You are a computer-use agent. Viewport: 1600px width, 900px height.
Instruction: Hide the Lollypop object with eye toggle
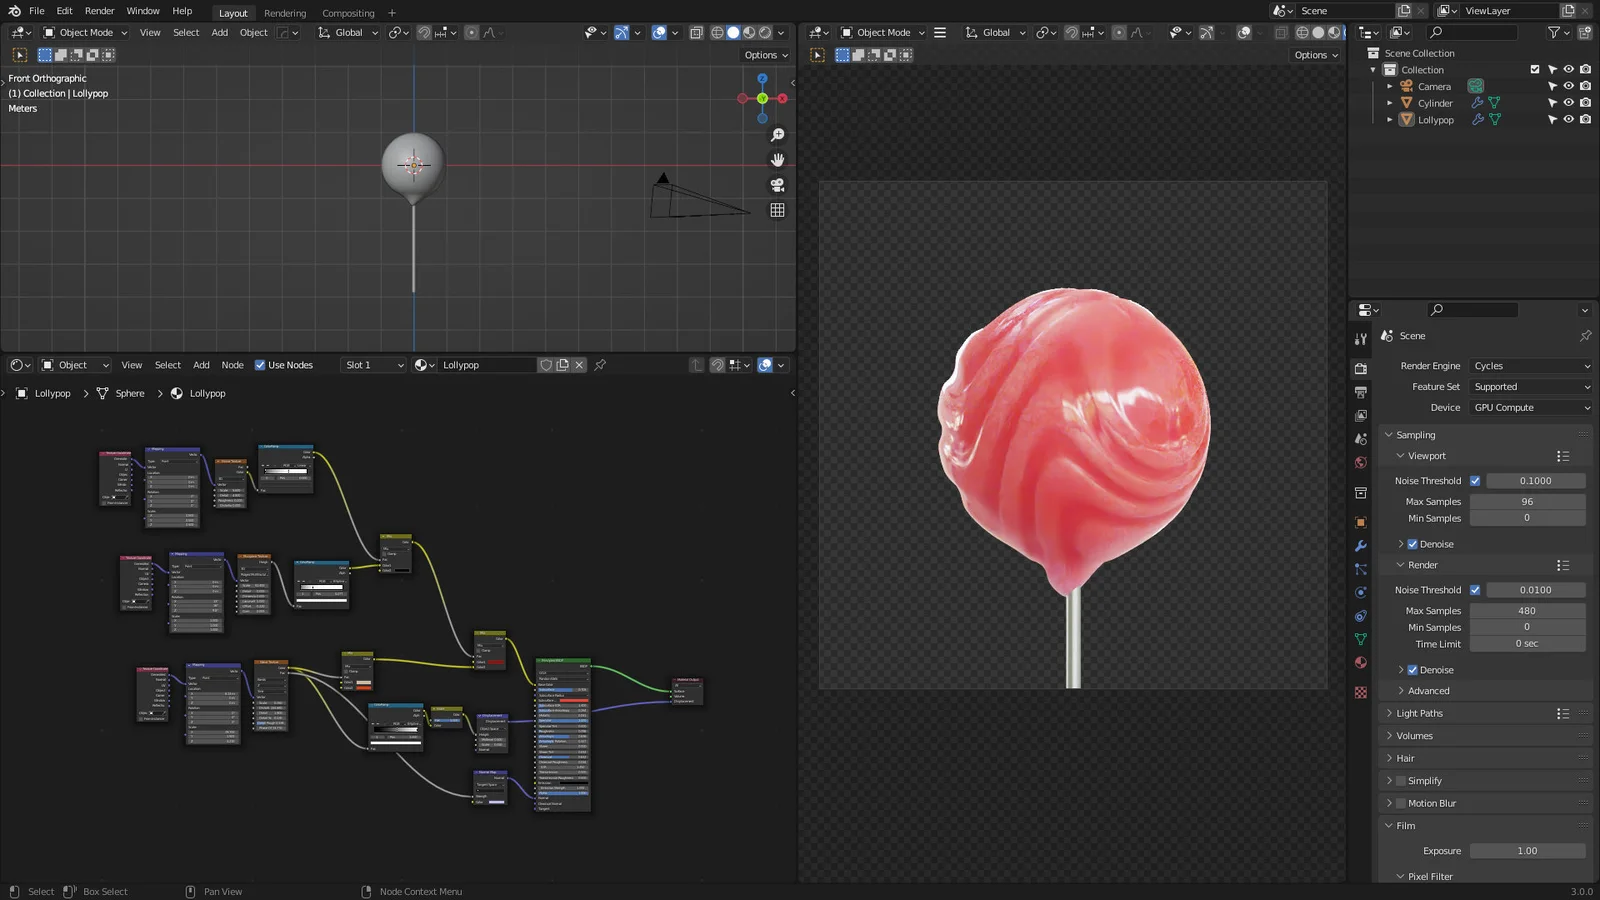coord(1568,119)
